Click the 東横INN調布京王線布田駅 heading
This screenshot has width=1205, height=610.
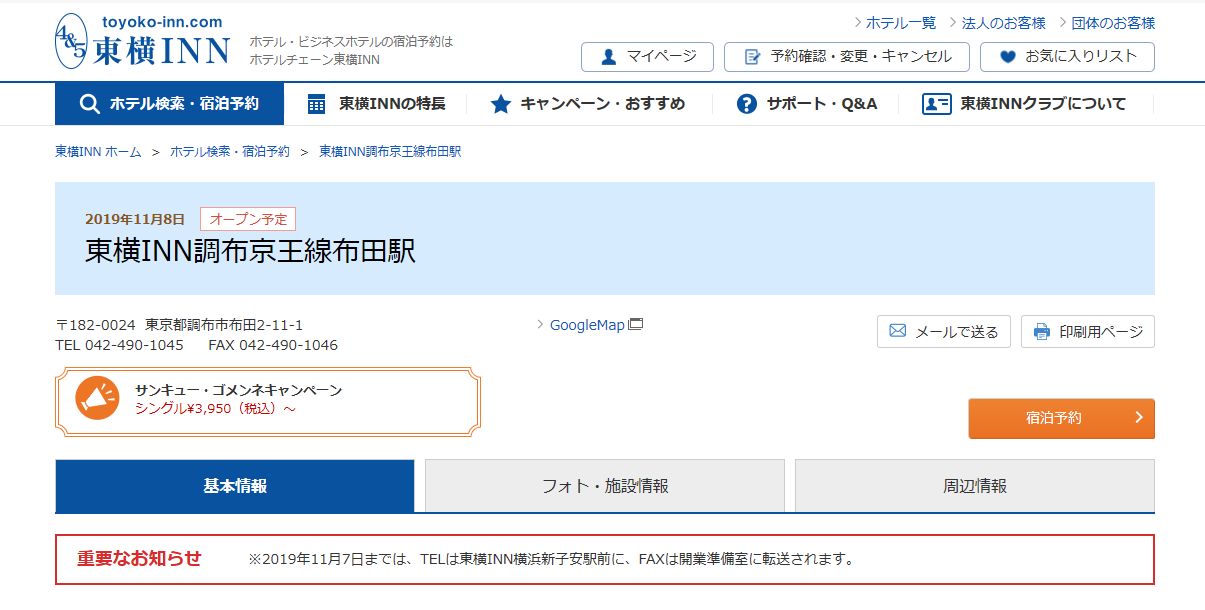pyautogui.click(x=250, y=251)
